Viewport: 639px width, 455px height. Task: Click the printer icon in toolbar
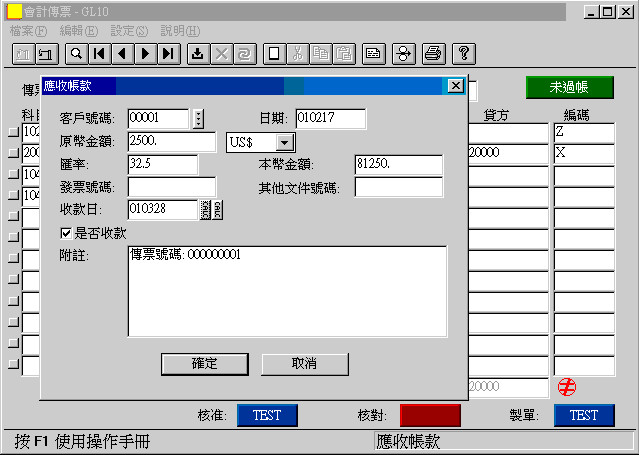pos(433,53)
